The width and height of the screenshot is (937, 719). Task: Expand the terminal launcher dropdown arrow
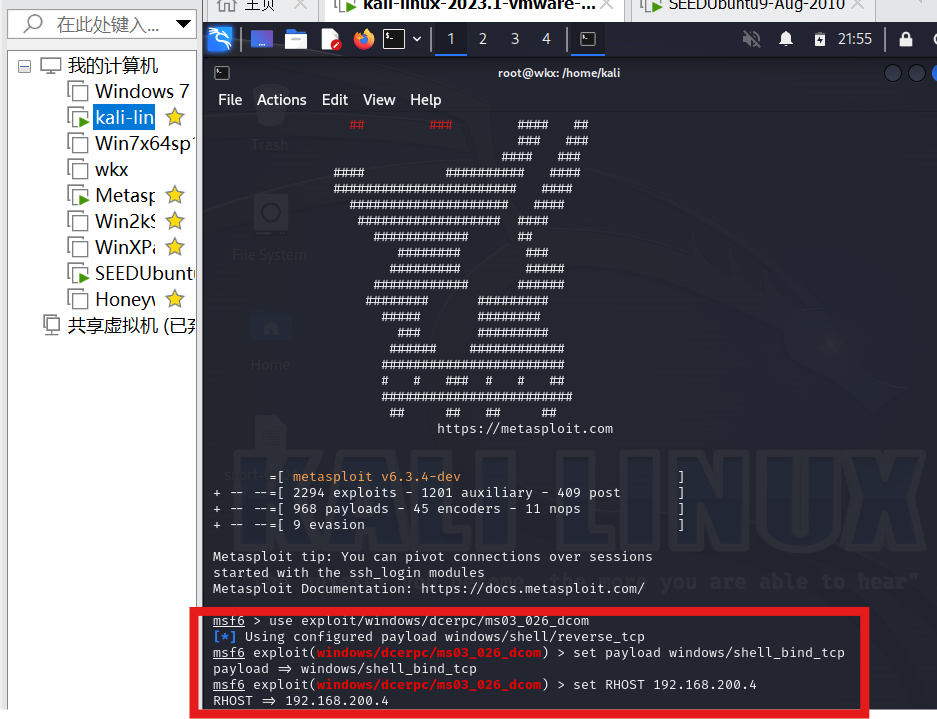(x=417, y=39)
